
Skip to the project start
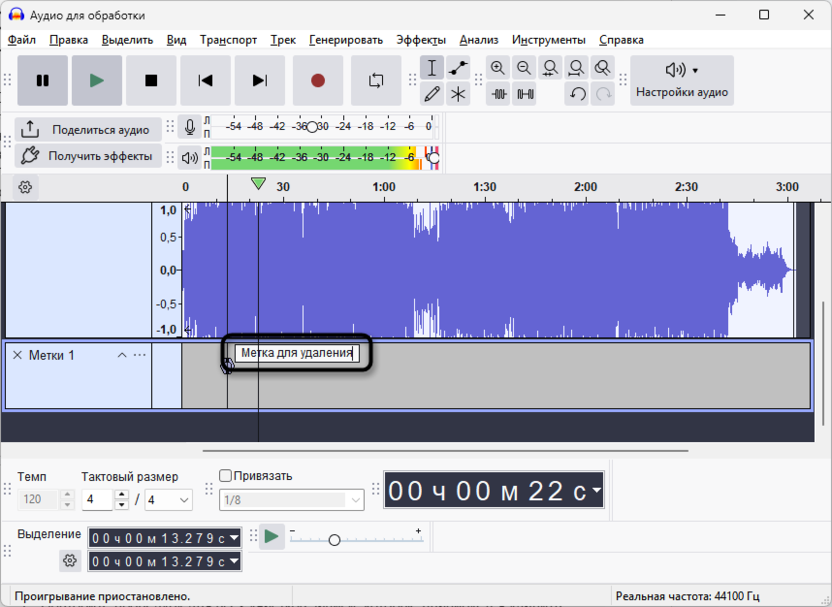click(x=205, y=81)
